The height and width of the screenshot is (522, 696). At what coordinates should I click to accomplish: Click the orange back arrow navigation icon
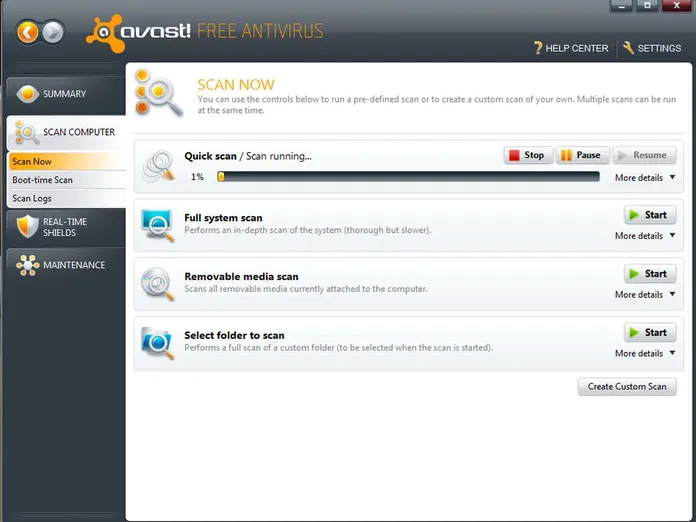(x=28, y=32)
